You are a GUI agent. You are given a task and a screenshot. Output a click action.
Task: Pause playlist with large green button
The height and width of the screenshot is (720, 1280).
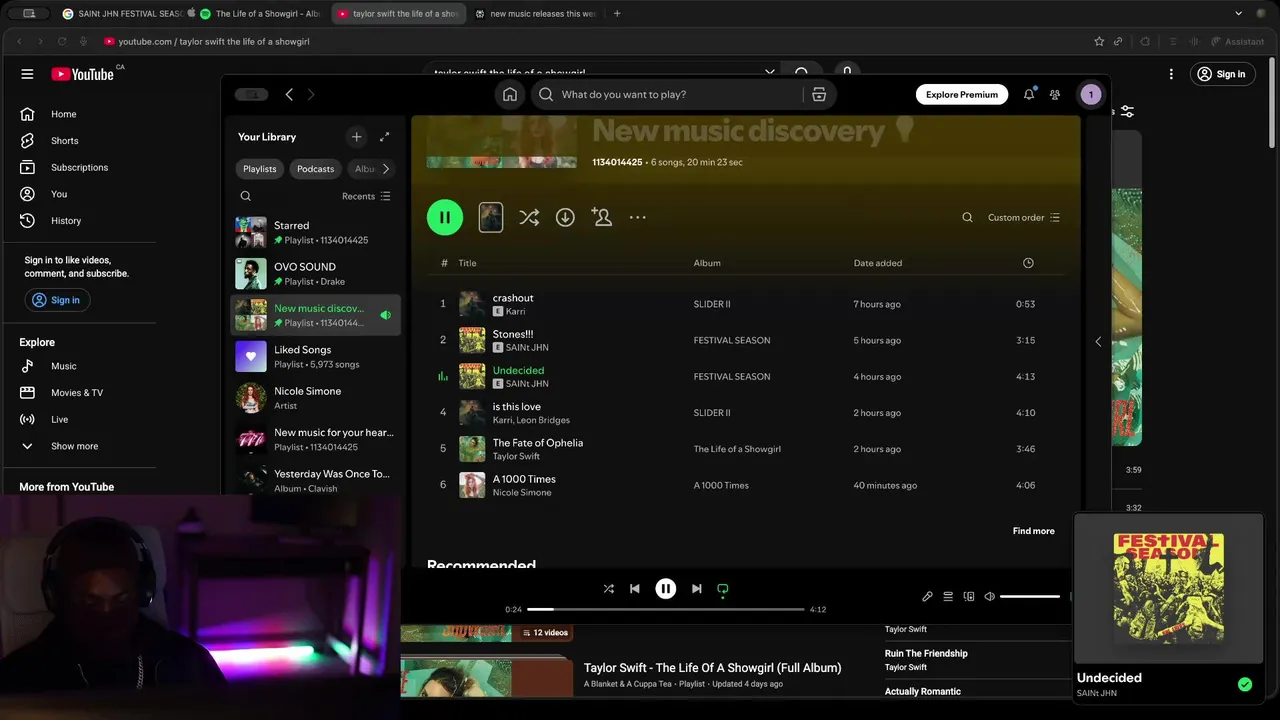tap(445, 217)
